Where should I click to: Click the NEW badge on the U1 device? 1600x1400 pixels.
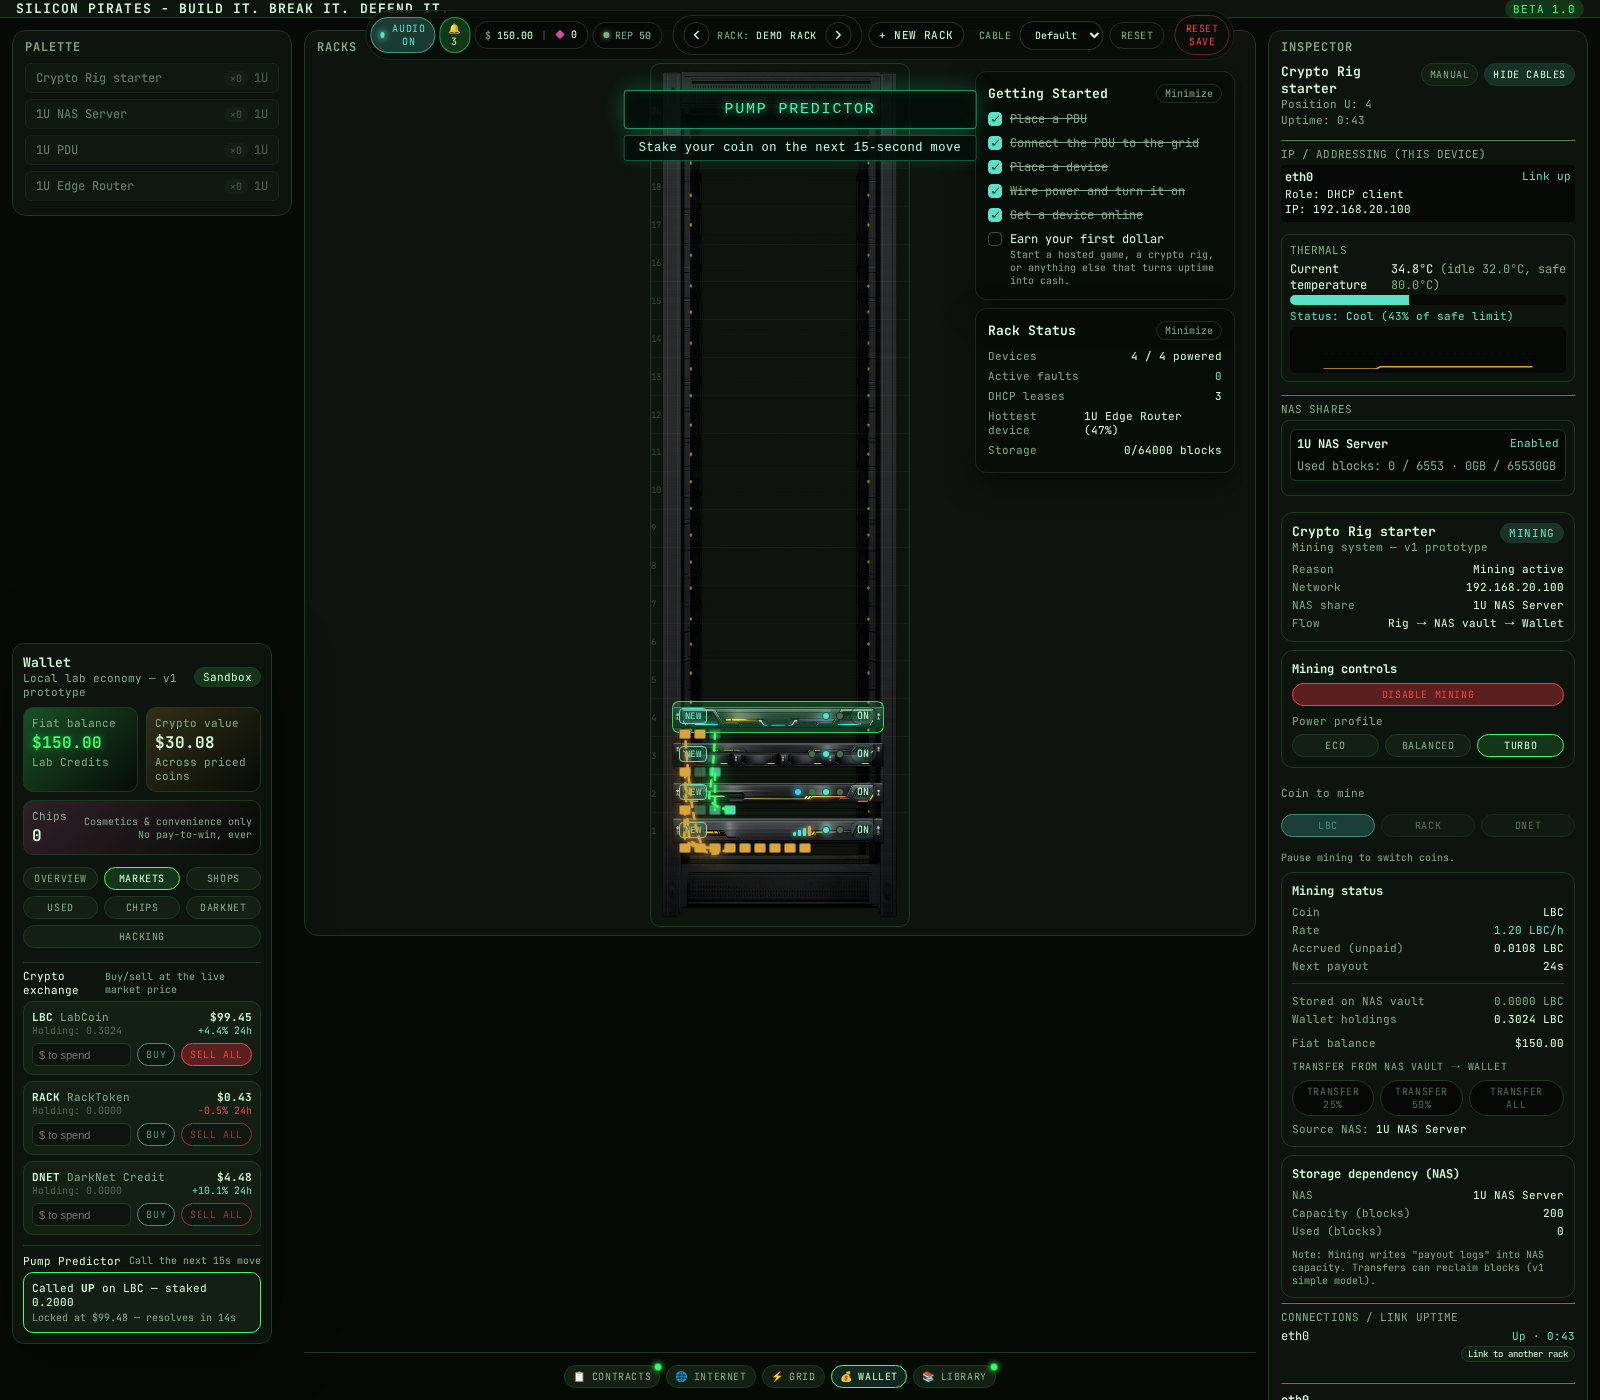tap(693, 830)
